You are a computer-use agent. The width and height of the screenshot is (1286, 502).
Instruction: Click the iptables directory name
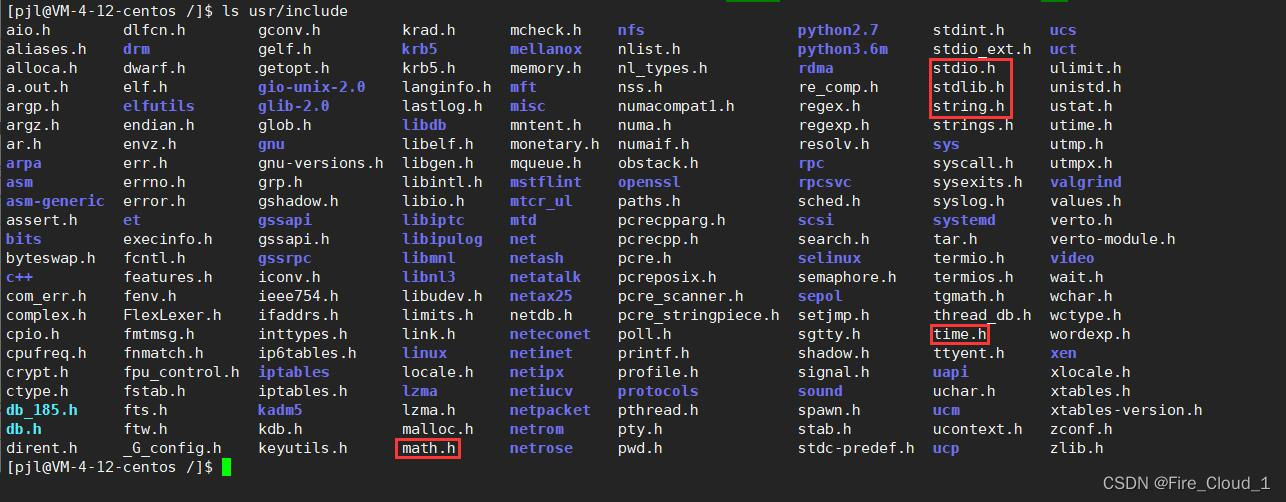tap(294, 372)
